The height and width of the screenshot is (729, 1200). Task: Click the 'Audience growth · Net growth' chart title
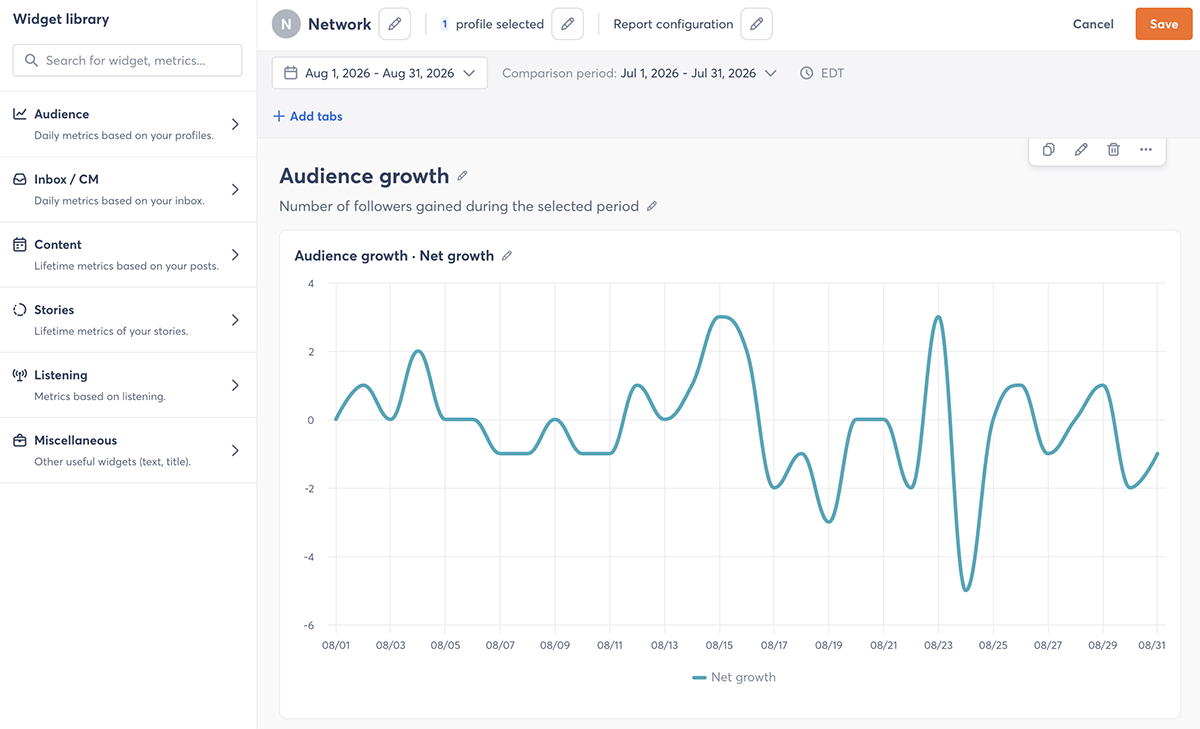(394, 256)
